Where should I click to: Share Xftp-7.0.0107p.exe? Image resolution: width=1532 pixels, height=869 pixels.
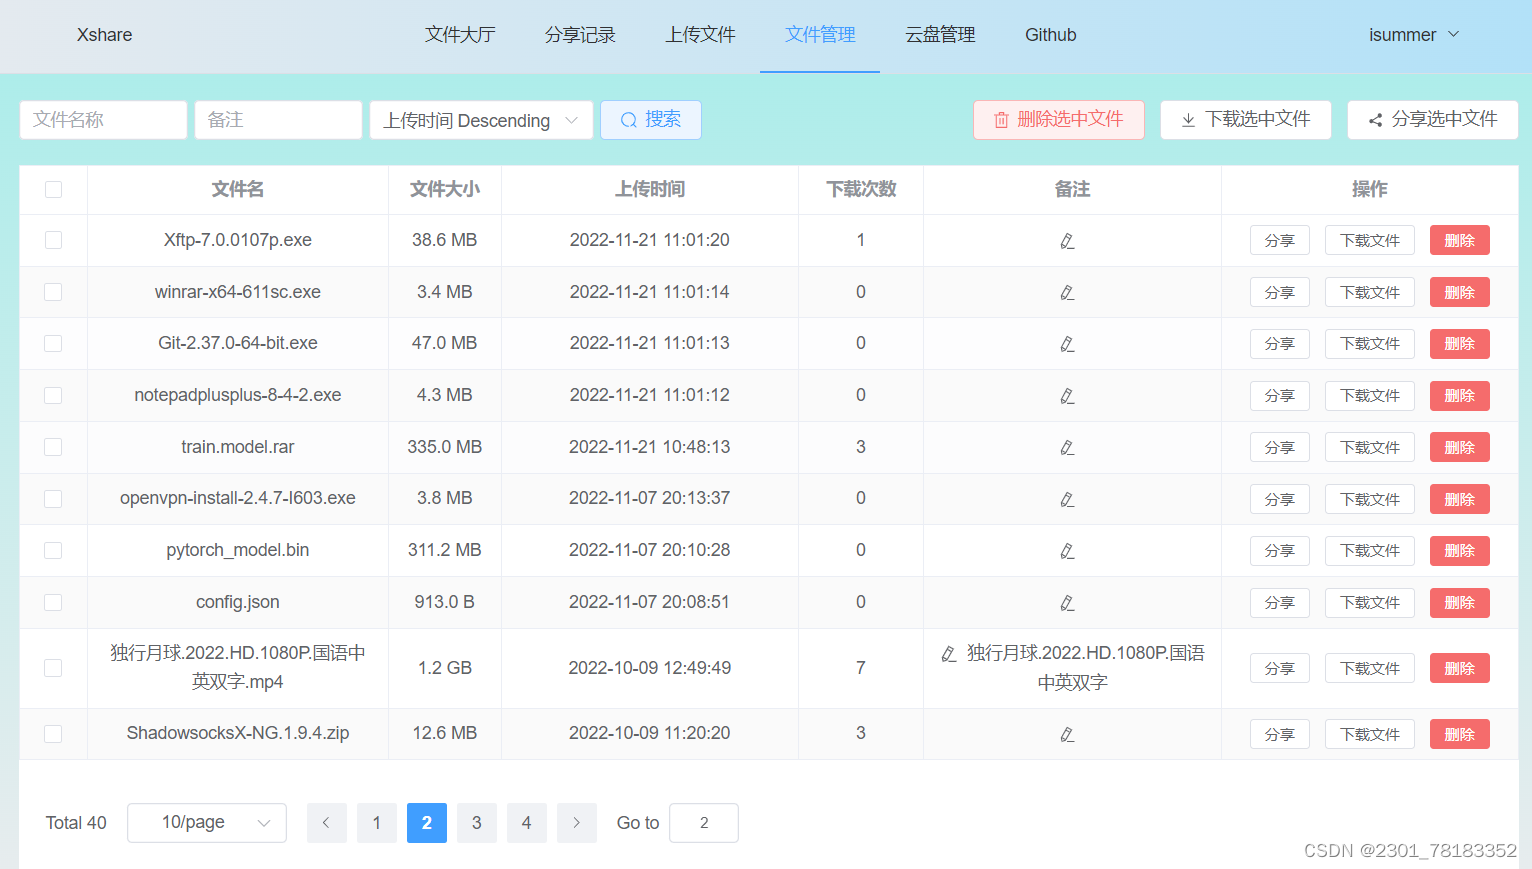point(1280,241)
